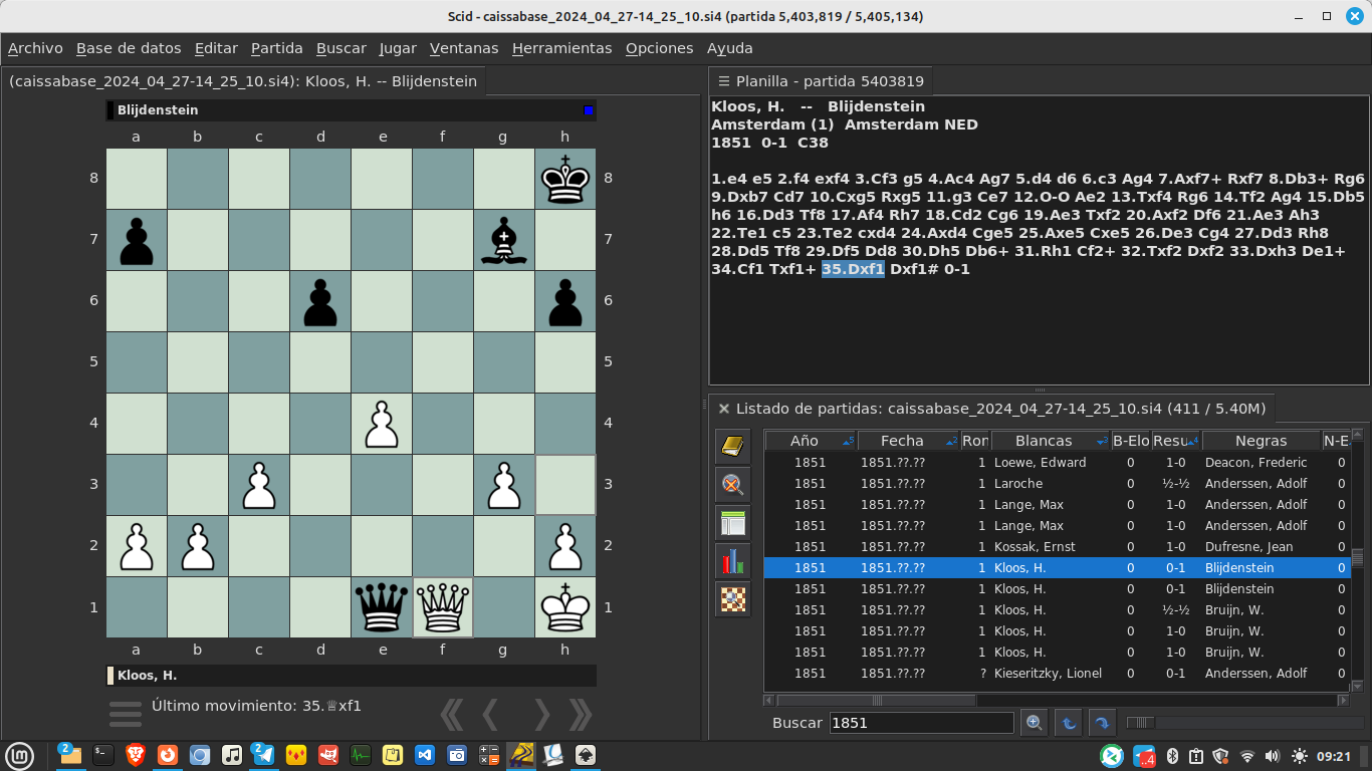Open the Planilla panel menu icon
Screen dimensions: 1372x771
pos(724,81)
